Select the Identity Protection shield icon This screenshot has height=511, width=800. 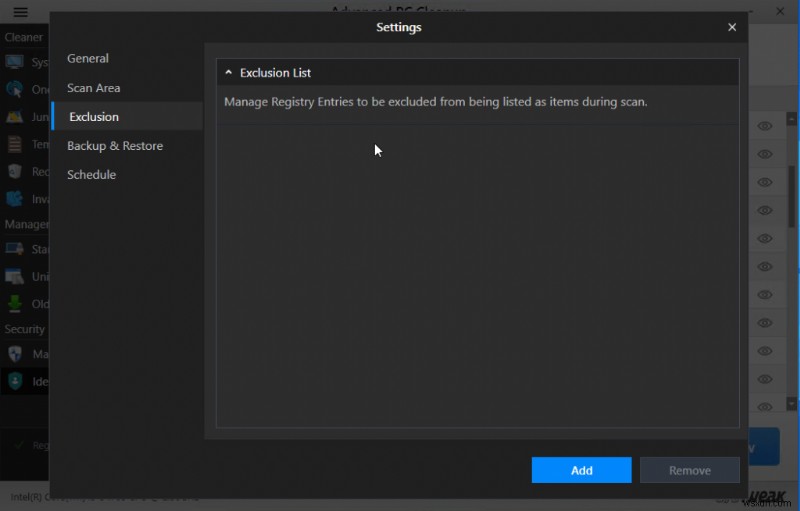point(15,381)
